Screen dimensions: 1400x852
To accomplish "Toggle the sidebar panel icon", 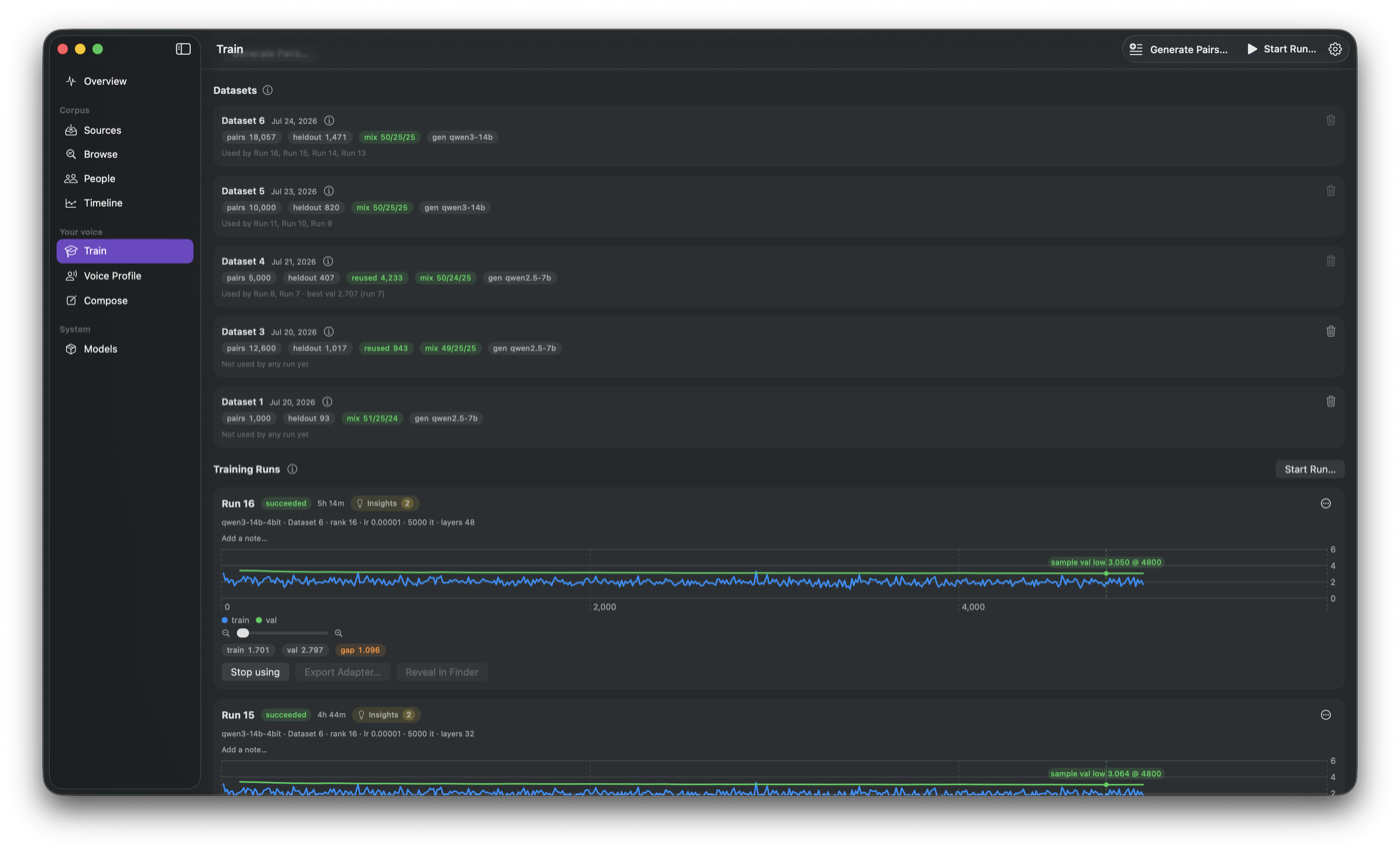I will [183, 49].
